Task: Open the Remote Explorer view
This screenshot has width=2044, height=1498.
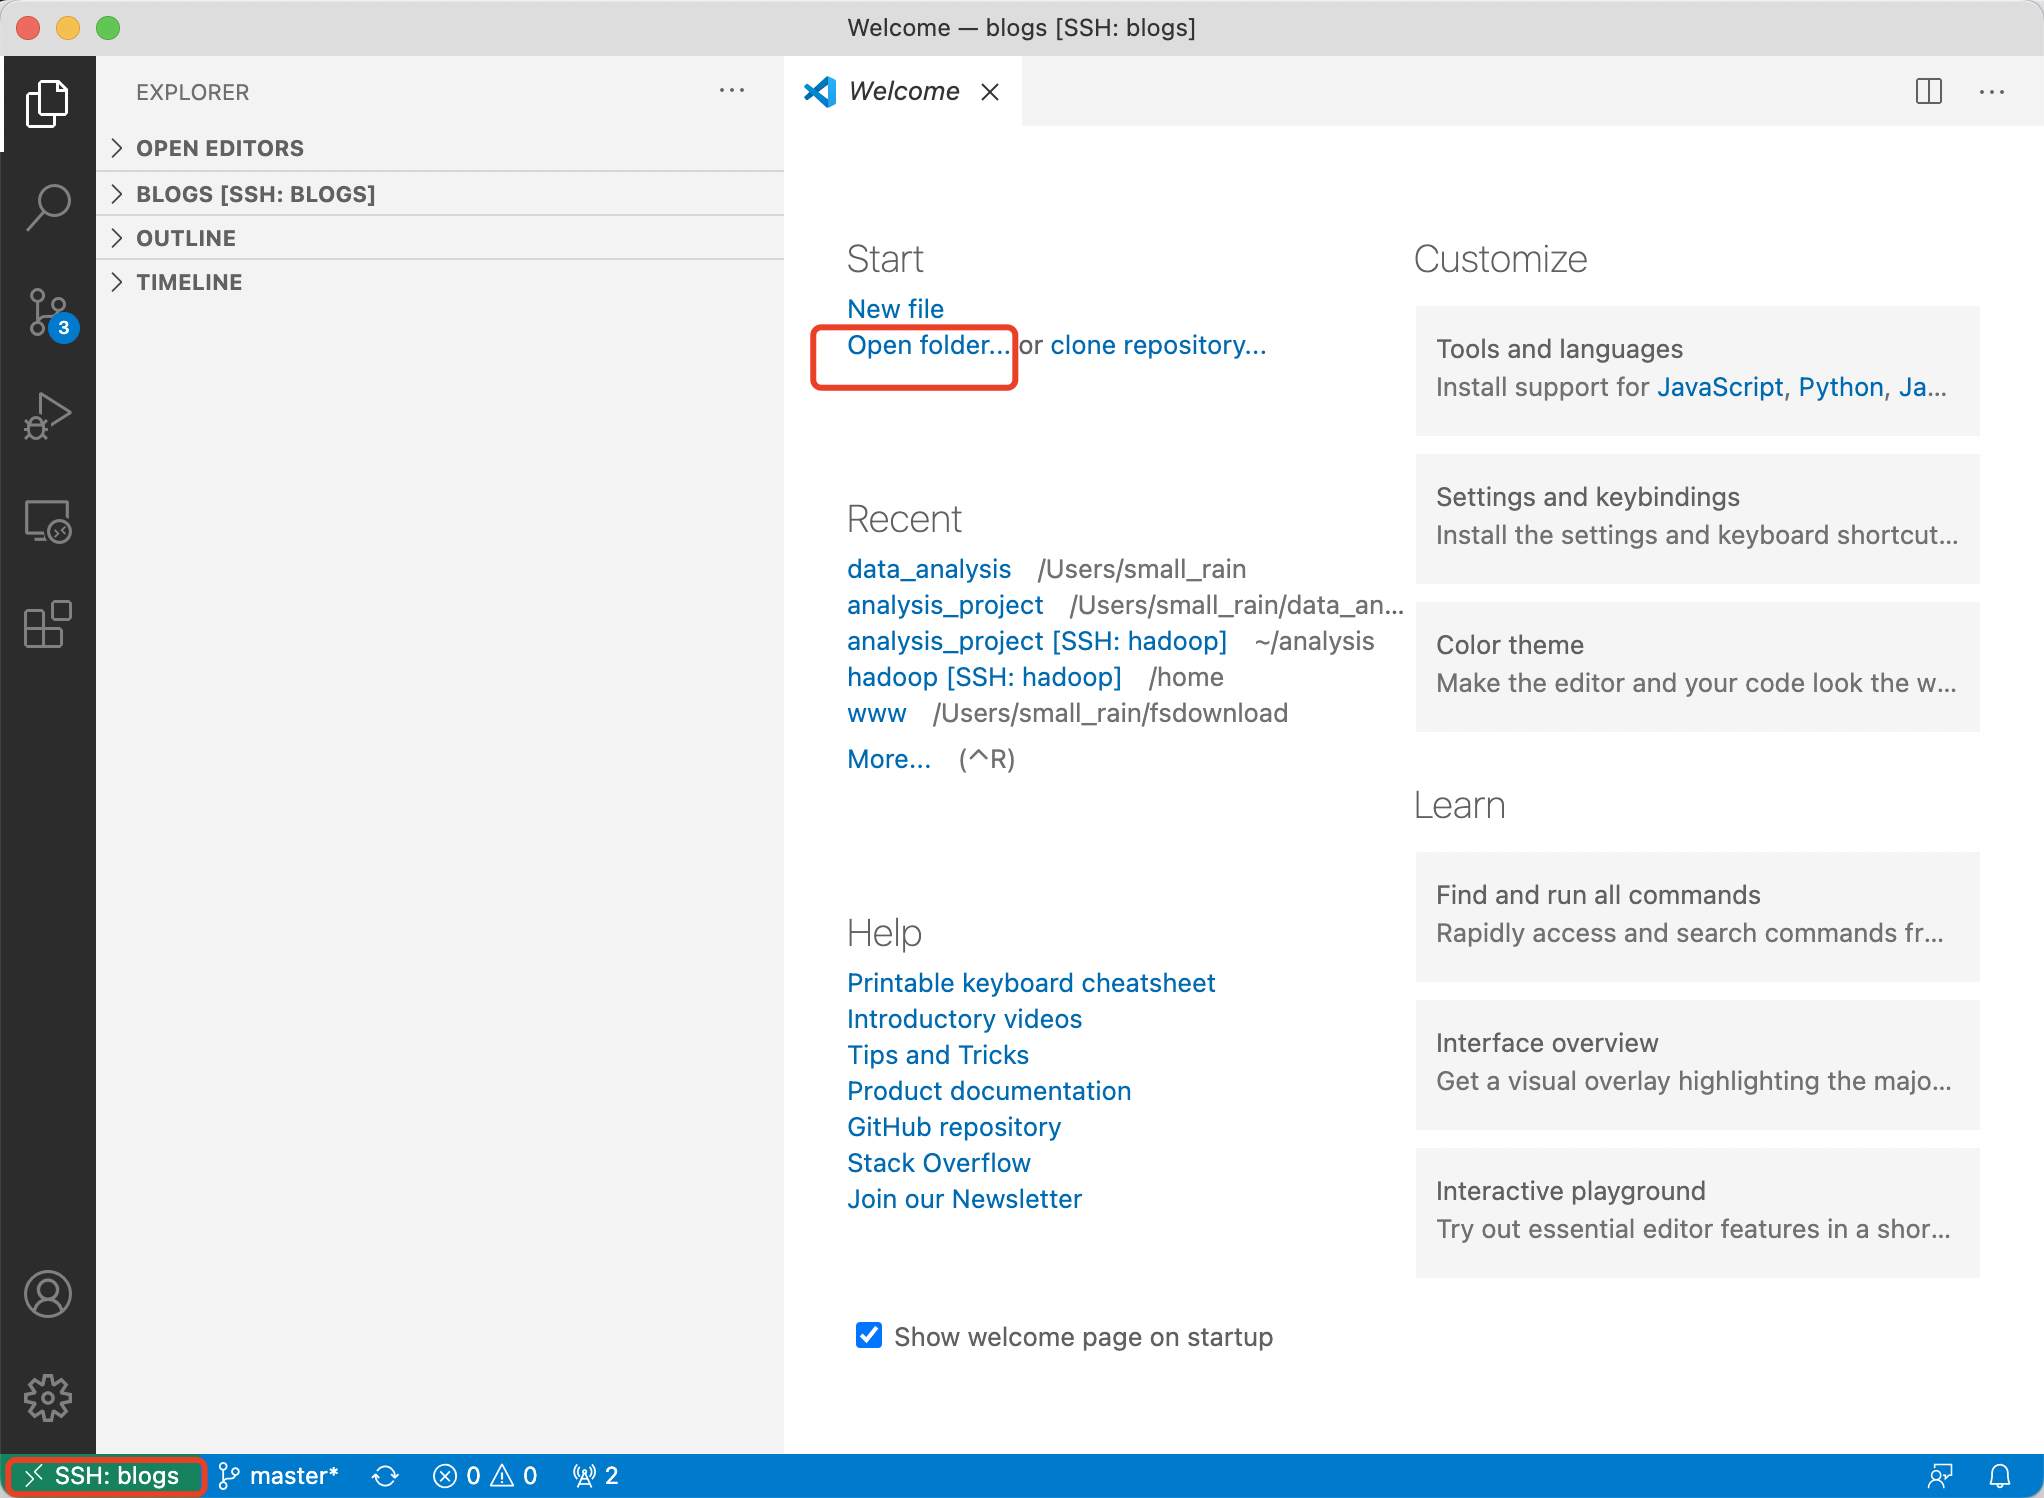Action: (47, 521)
